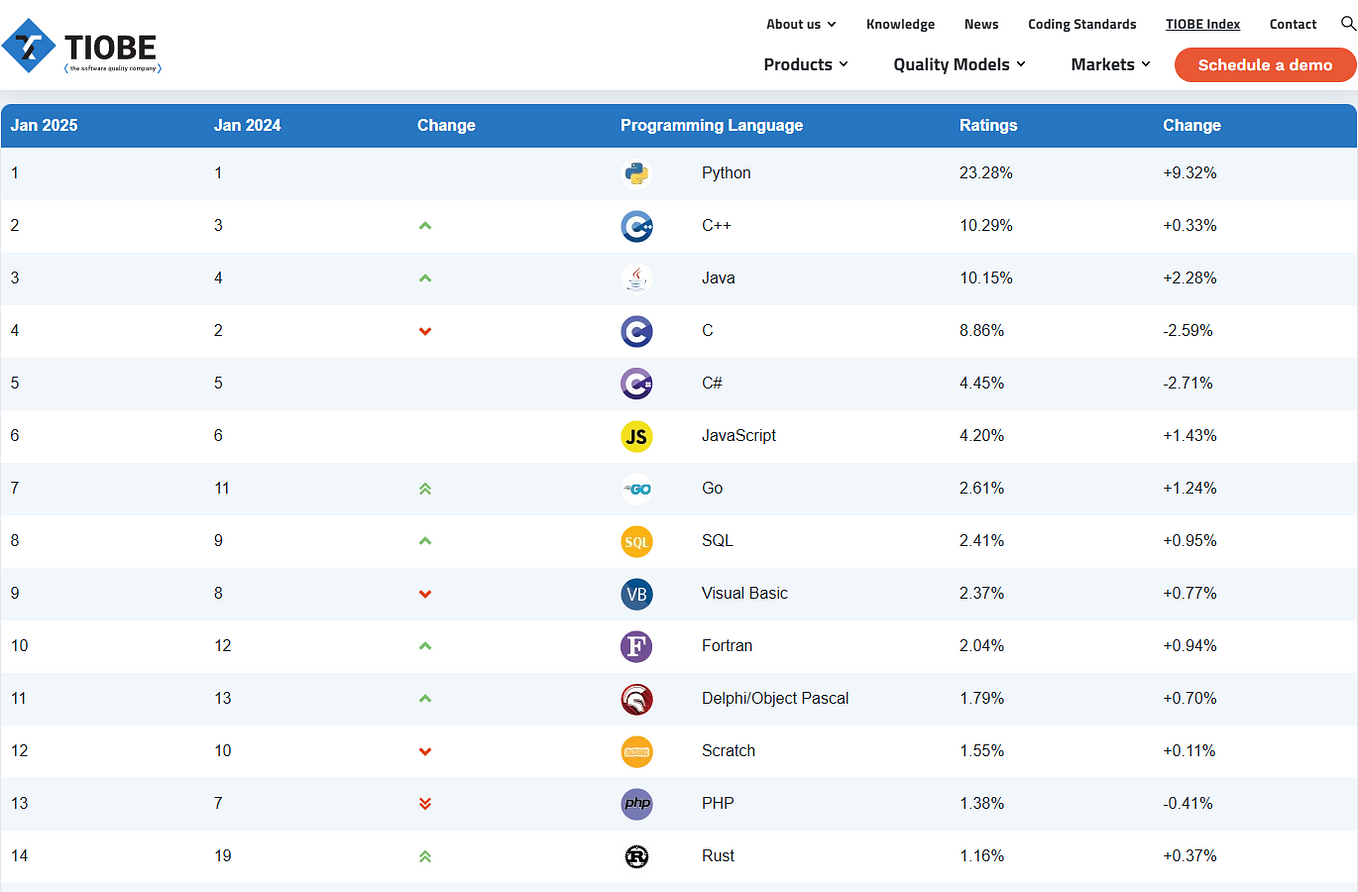The height and width of the screenshot is (892, 1358).
Task: Click the Visual Basic language name
Action: click(745, 593)
